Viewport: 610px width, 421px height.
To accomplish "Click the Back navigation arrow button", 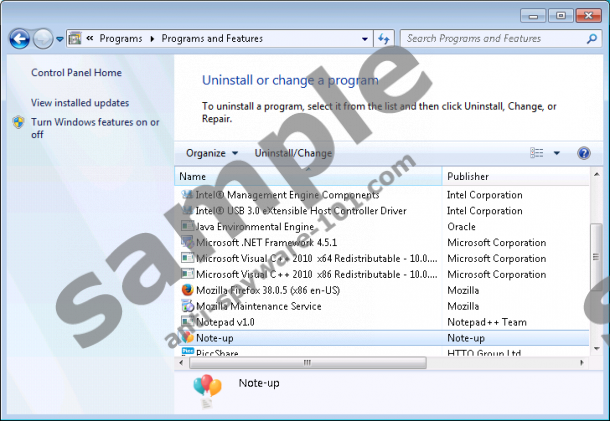I will click(x=19, y=39).
